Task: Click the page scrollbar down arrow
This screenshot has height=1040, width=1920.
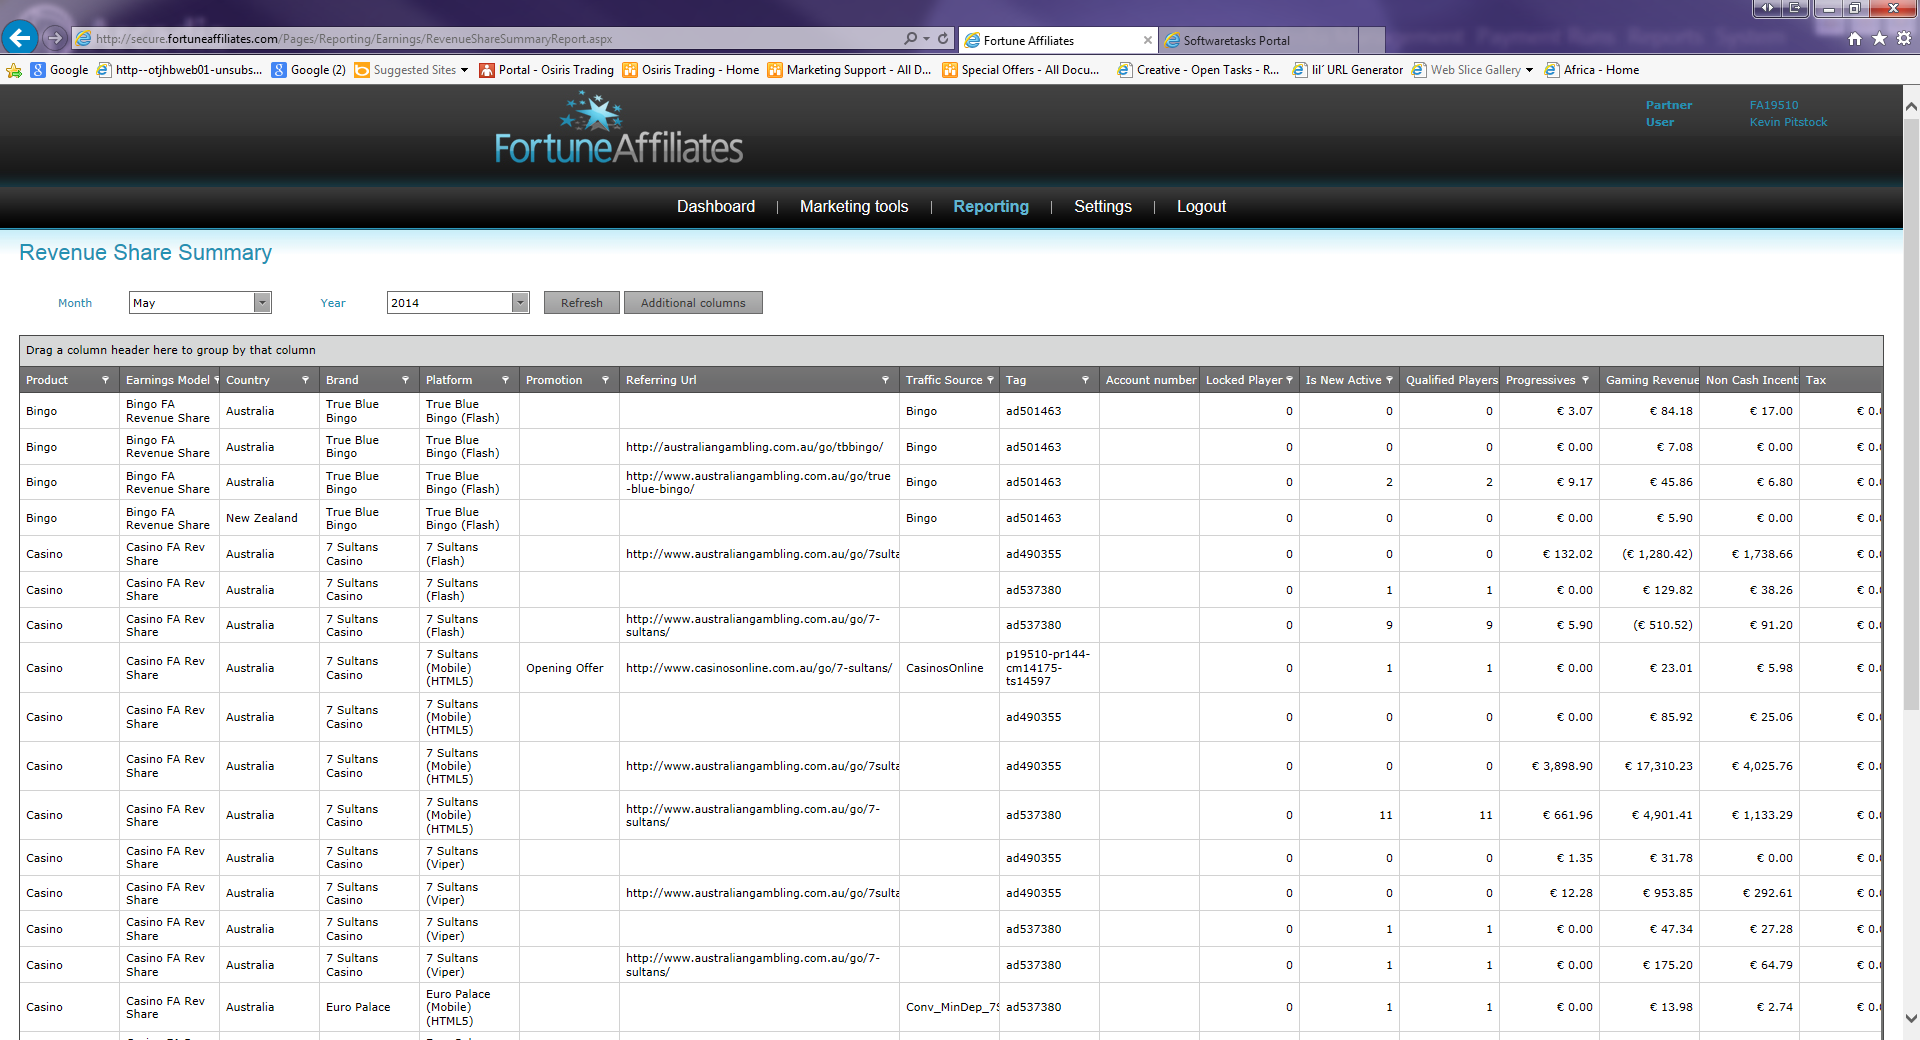Action: 1911,1019
